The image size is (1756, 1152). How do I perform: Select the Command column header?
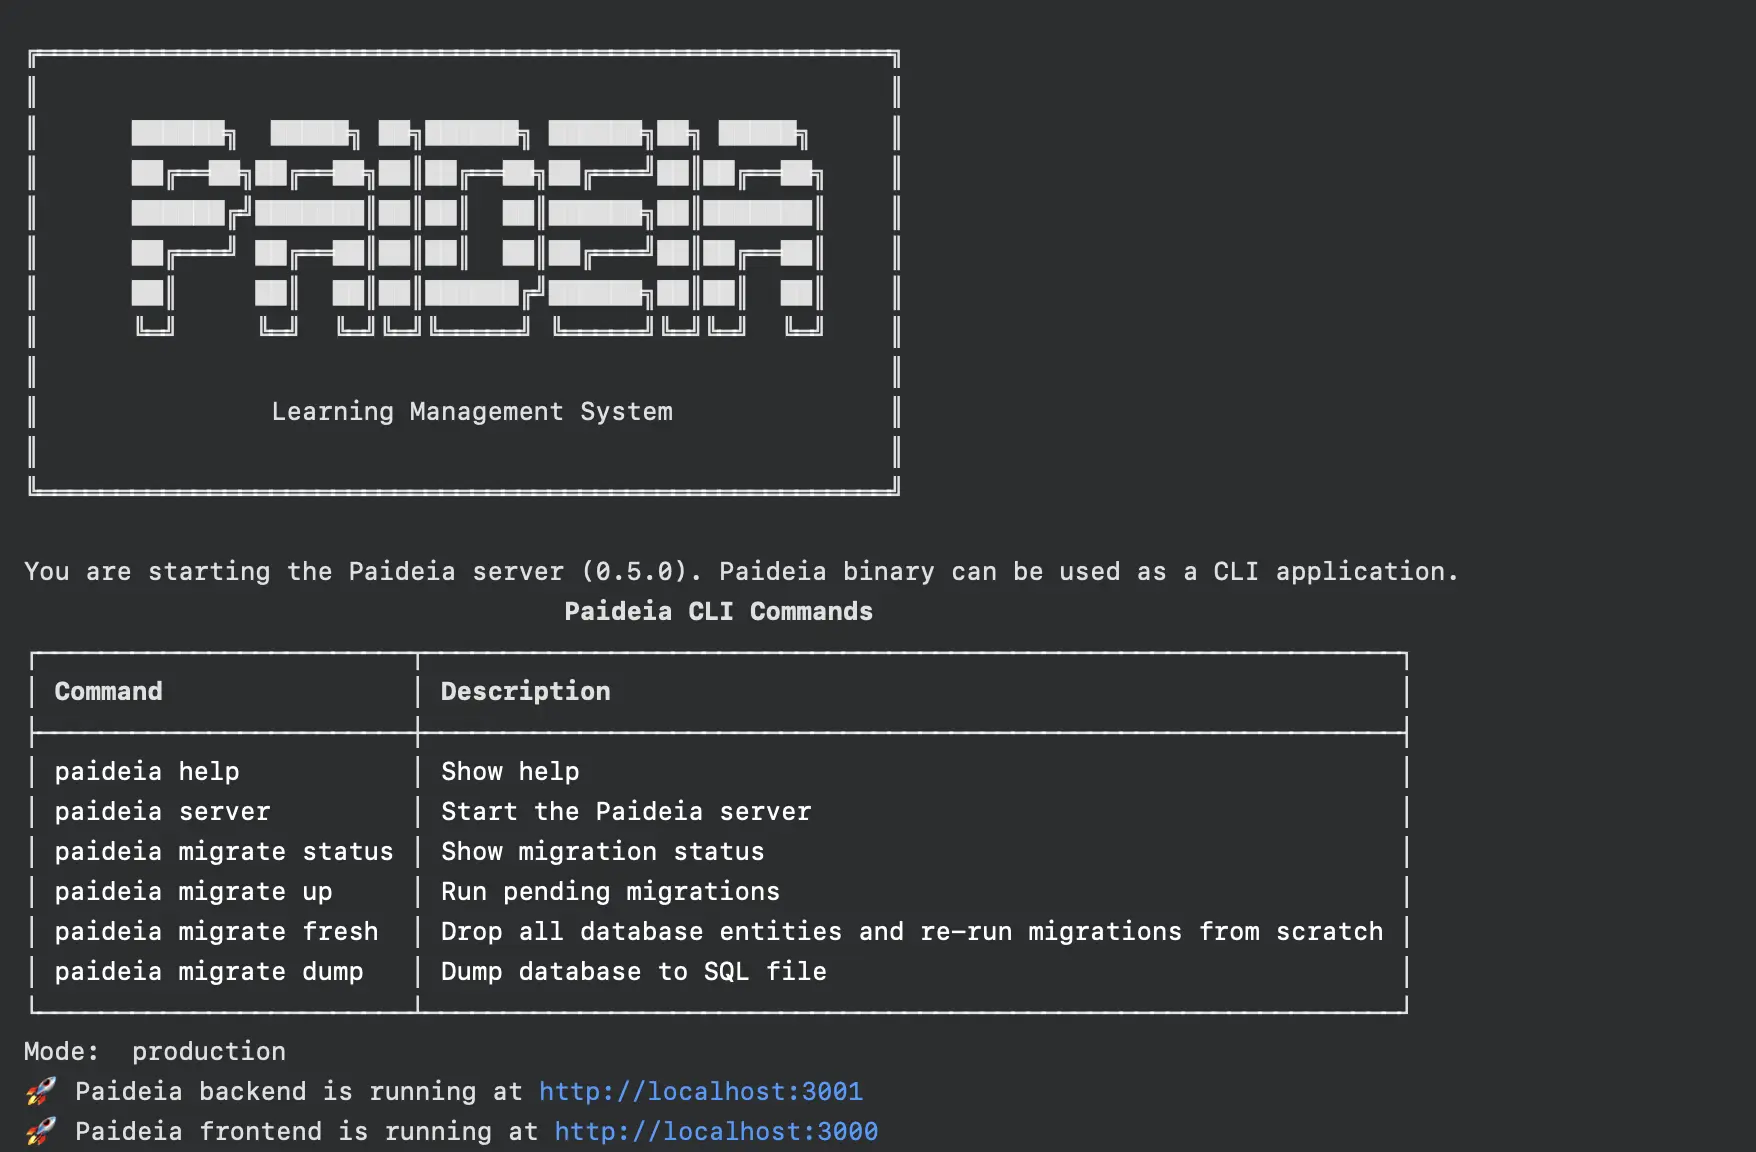point(108,691)
